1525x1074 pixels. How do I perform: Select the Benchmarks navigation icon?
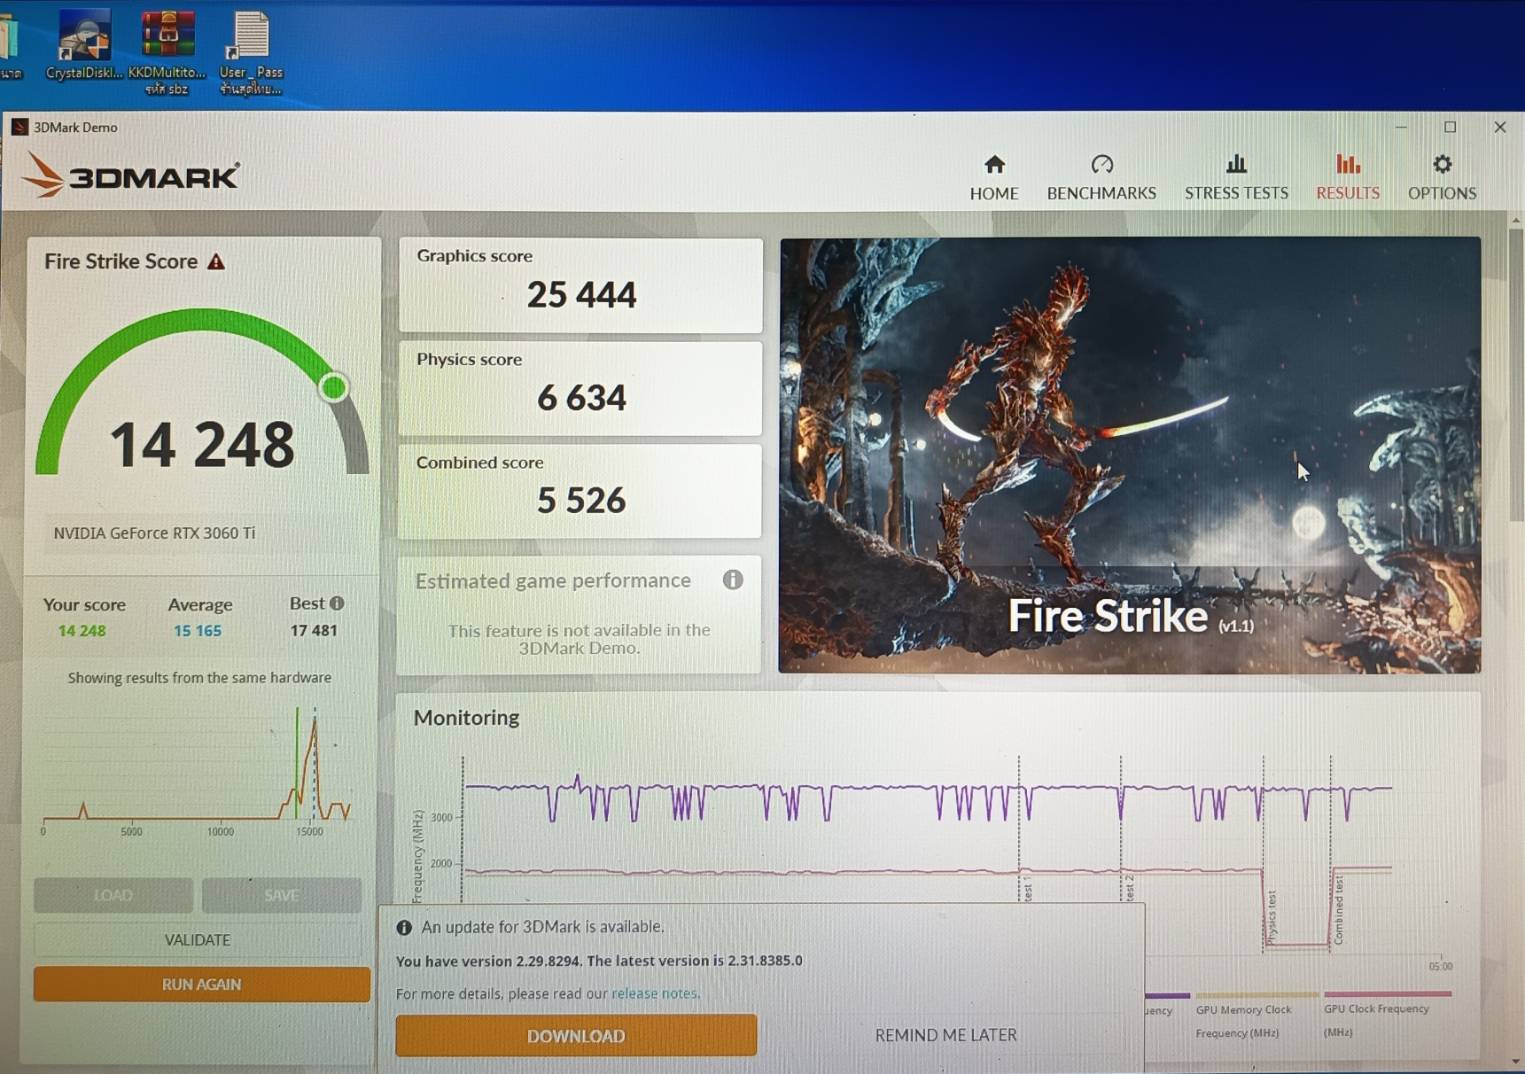point(1100,176)
